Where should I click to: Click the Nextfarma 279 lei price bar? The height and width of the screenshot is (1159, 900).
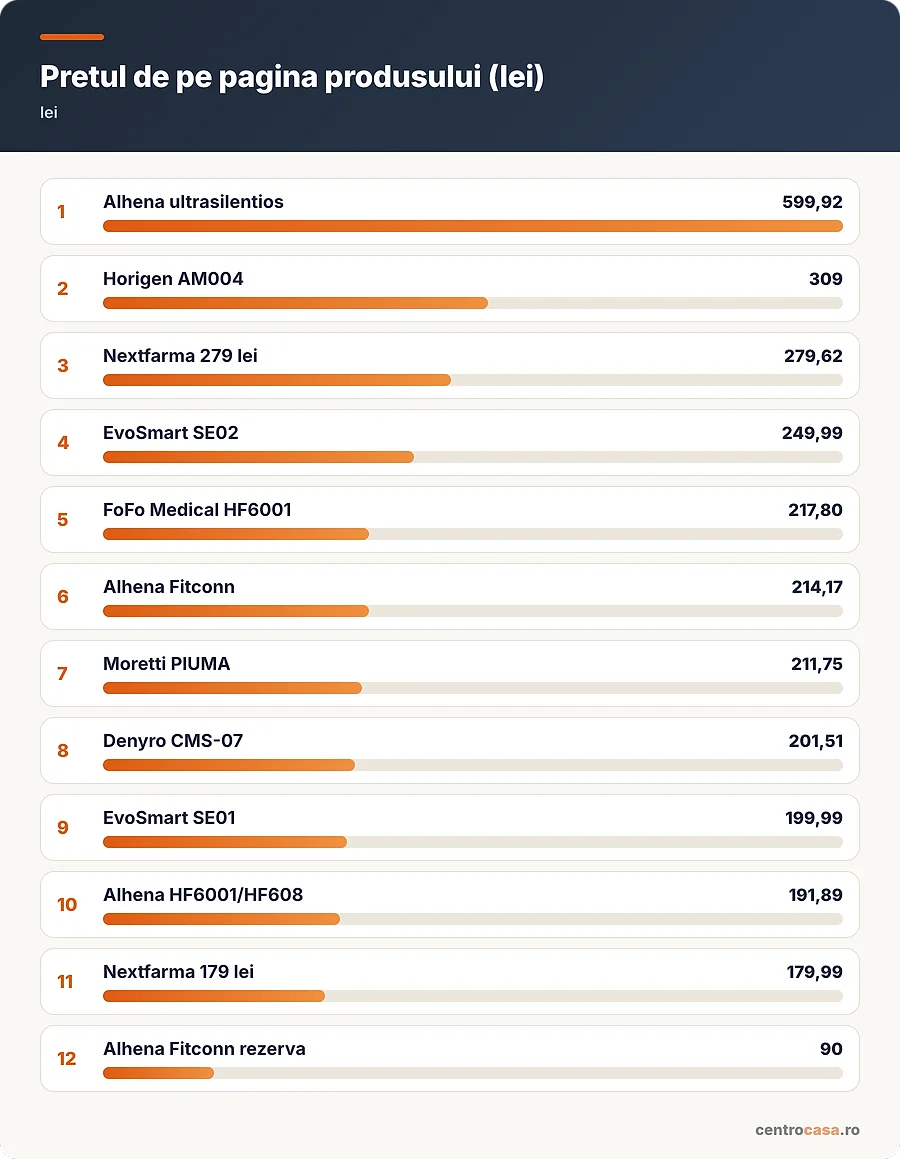[x=473, y=380]
